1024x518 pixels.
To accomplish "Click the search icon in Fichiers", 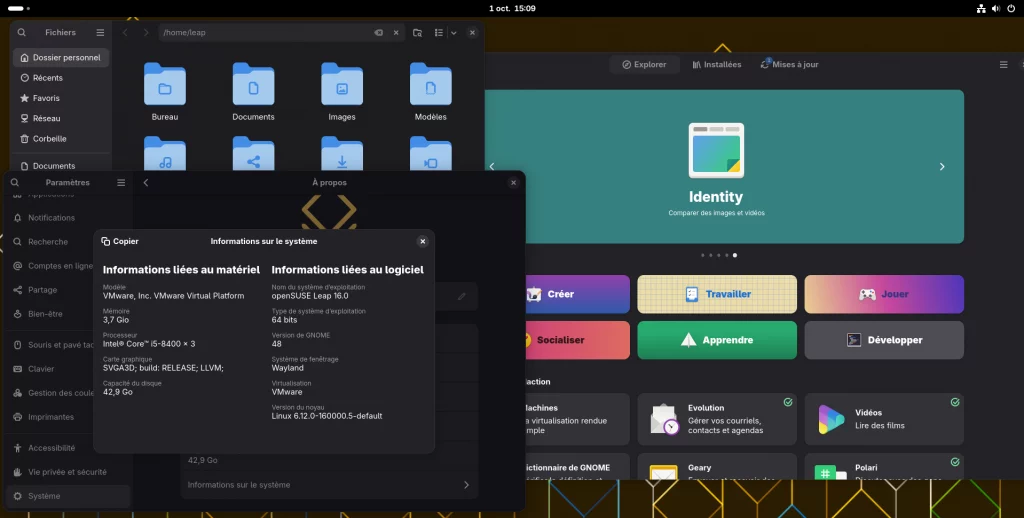I will click(x=22, y=33).
